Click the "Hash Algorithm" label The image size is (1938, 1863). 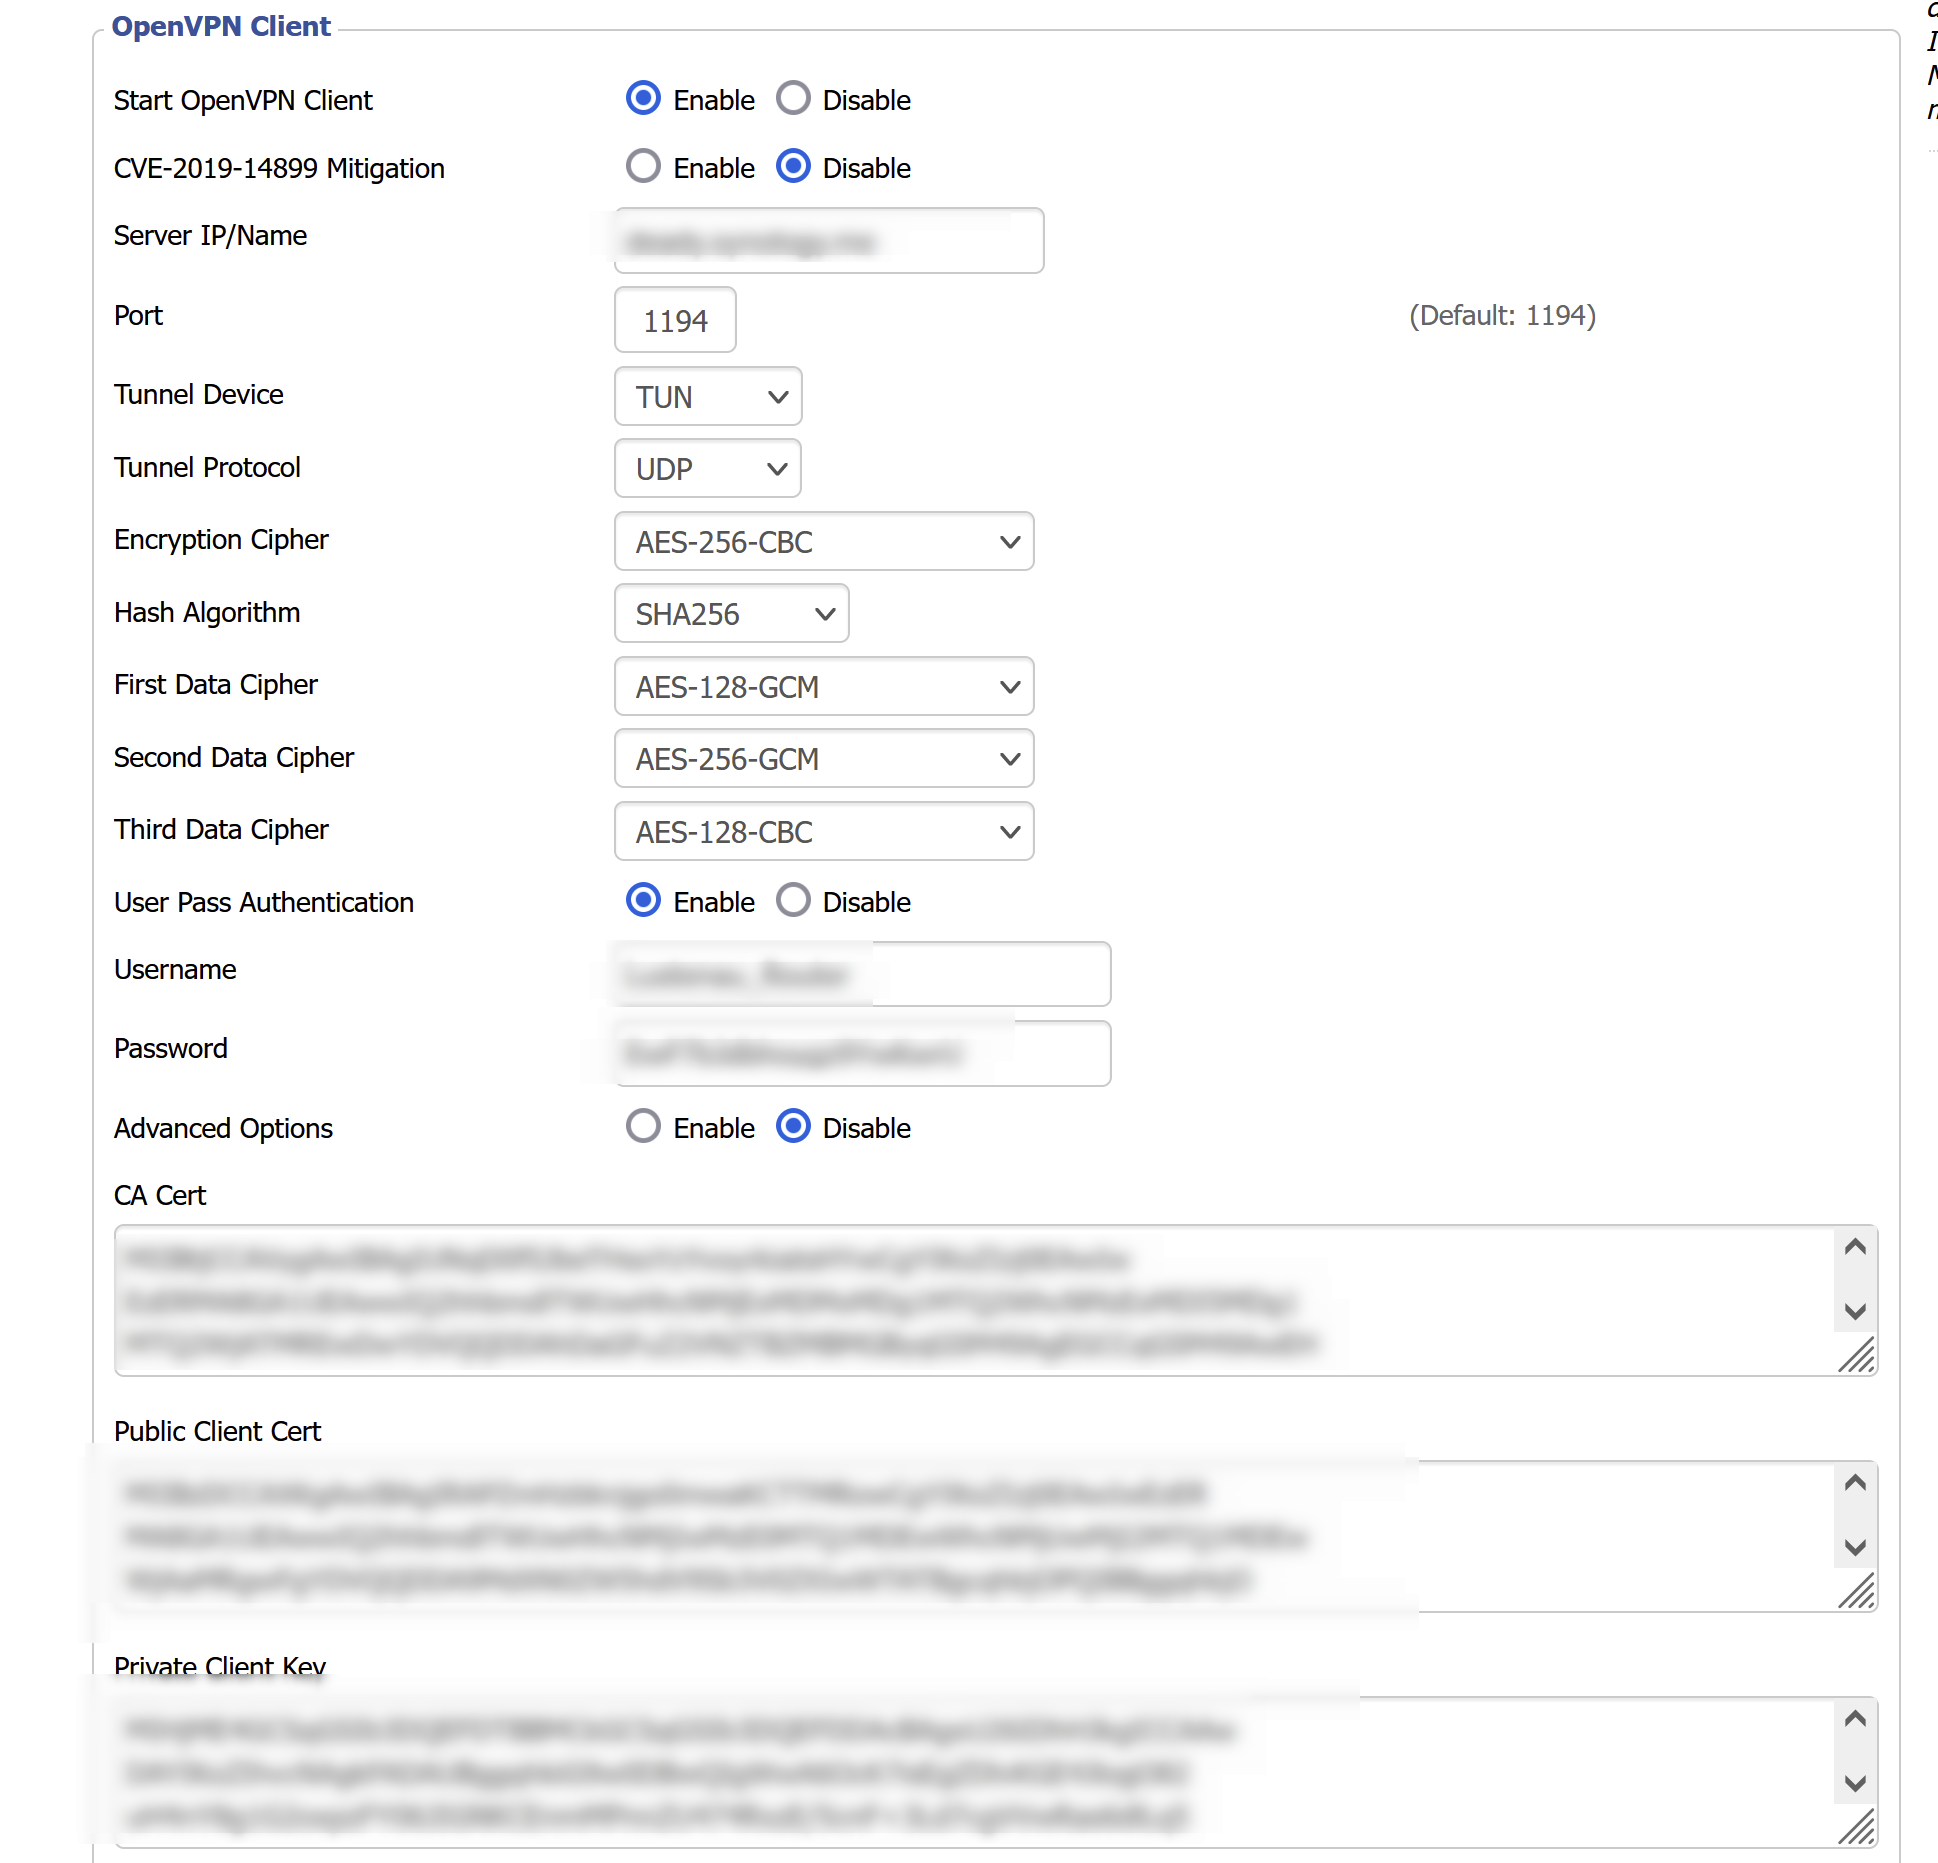tap(207, 612)
